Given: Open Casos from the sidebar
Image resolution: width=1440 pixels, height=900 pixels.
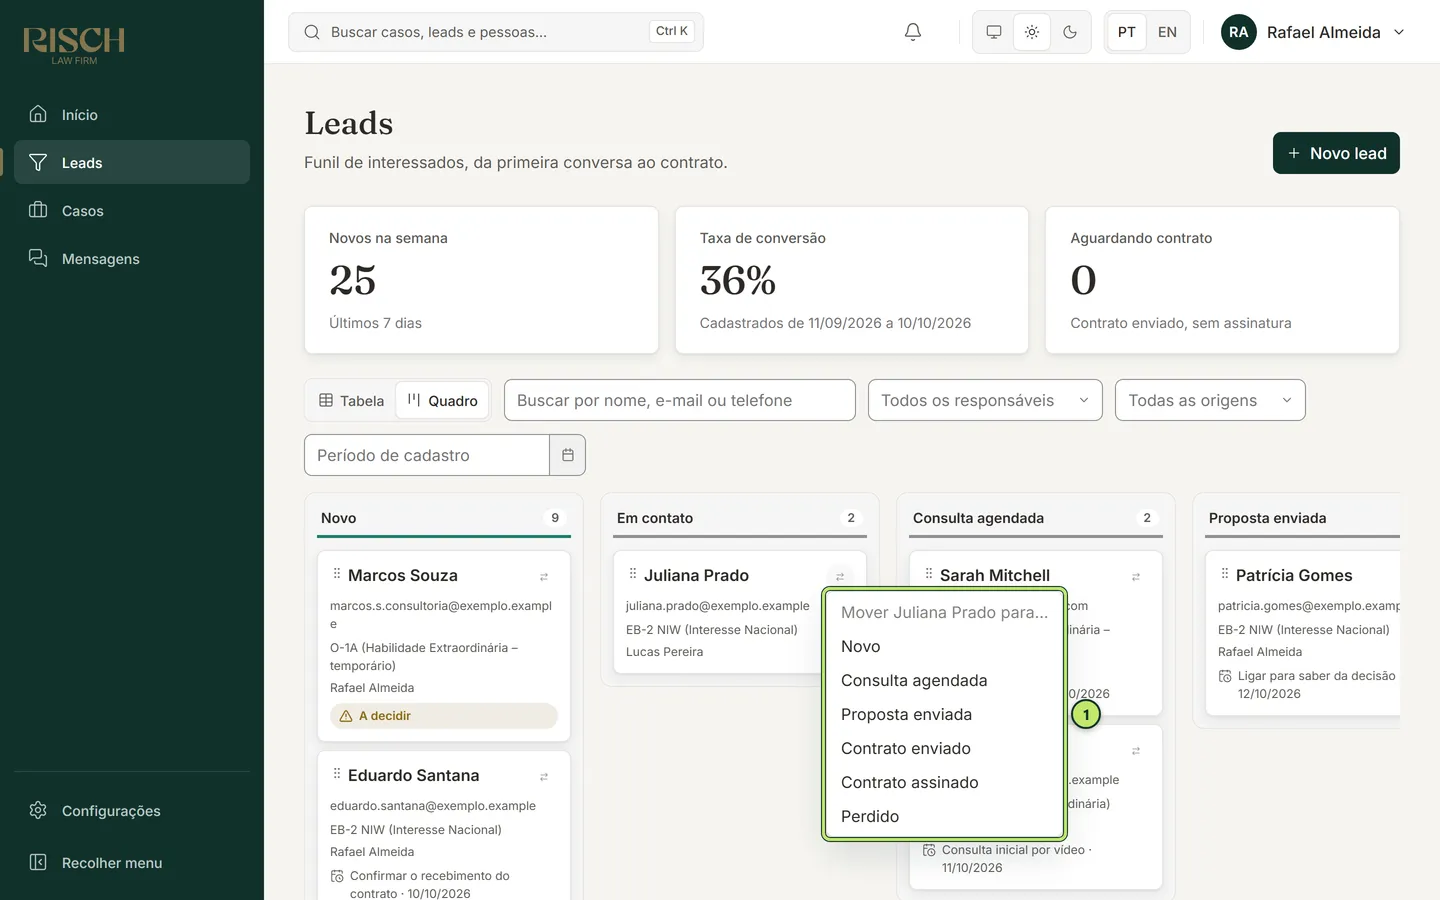Looking at the screenshot, I should point(132,210).
